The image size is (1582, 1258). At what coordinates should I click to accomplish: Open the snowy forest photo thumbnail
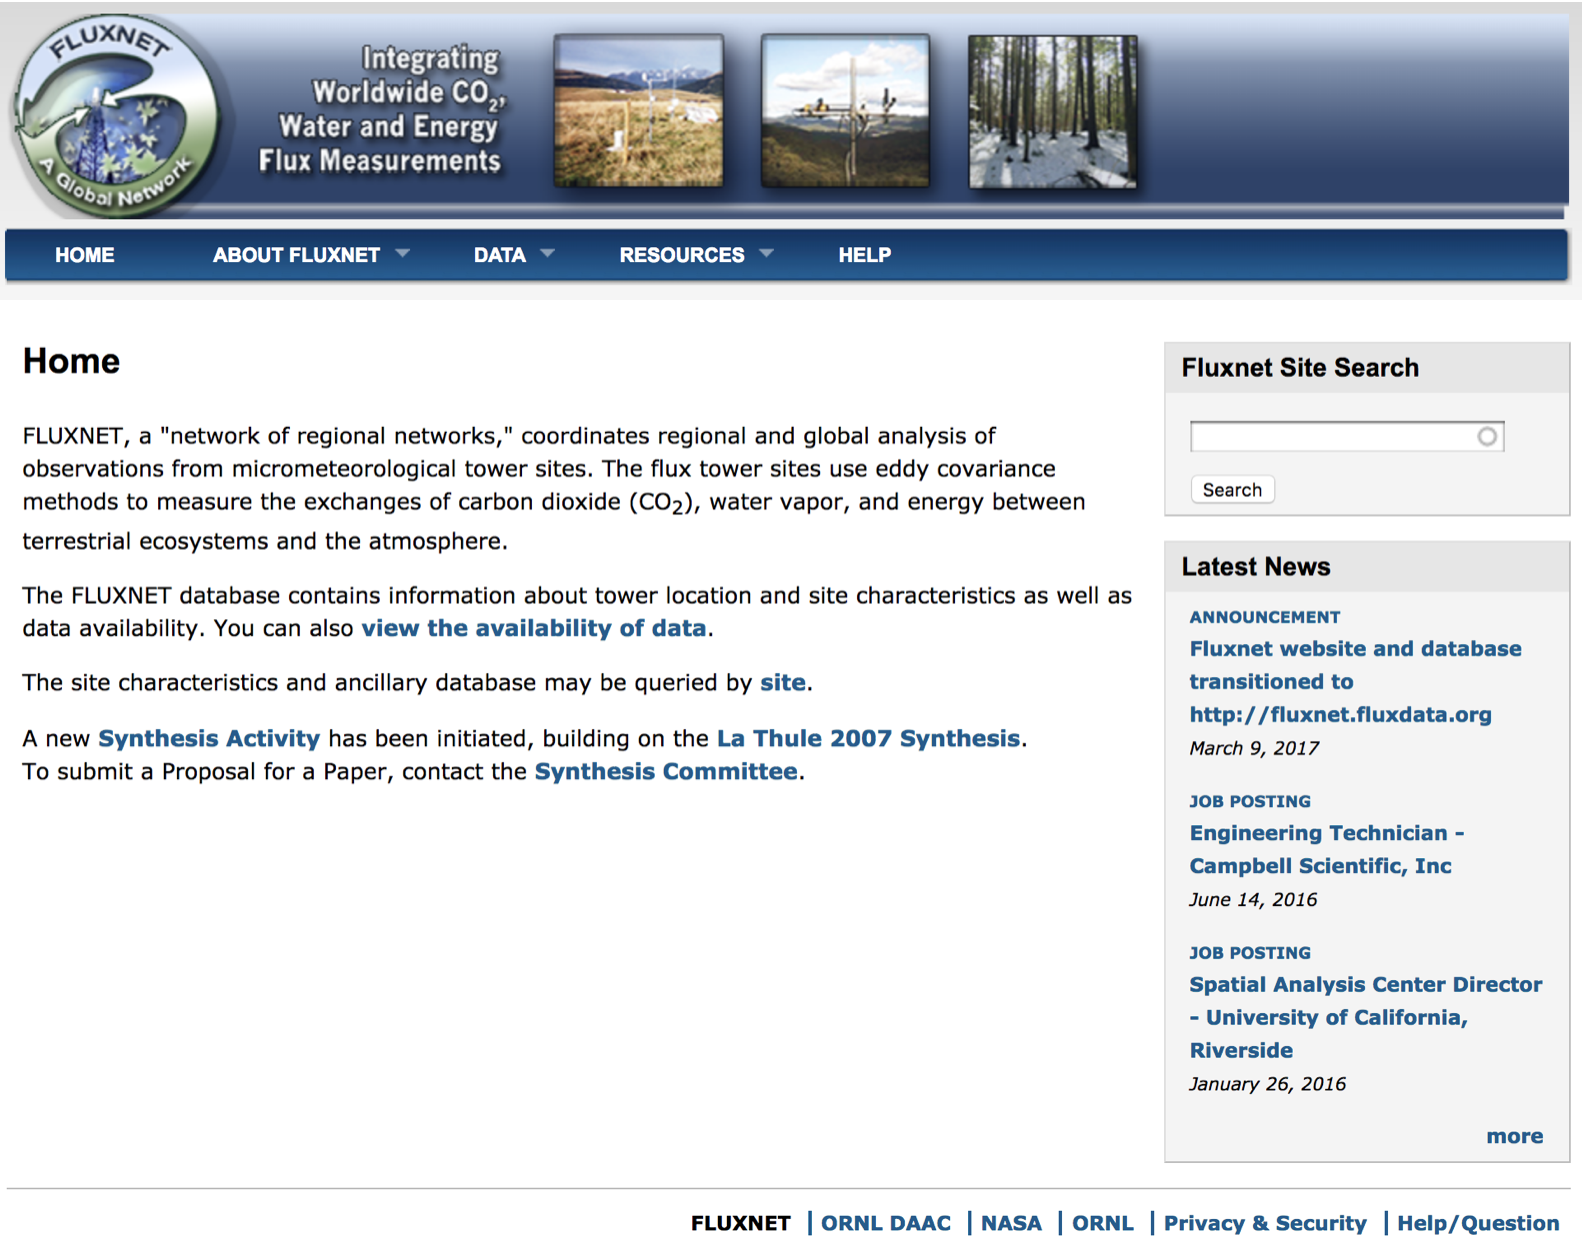pos(1053,111)
